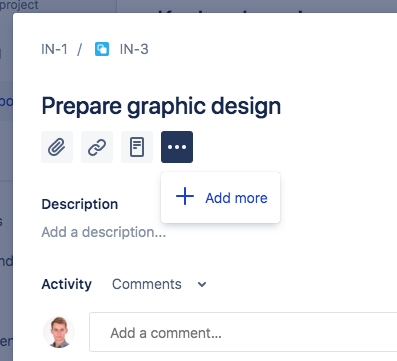
Task: Click the paperclip attach icon
Action: coord(57,147)
